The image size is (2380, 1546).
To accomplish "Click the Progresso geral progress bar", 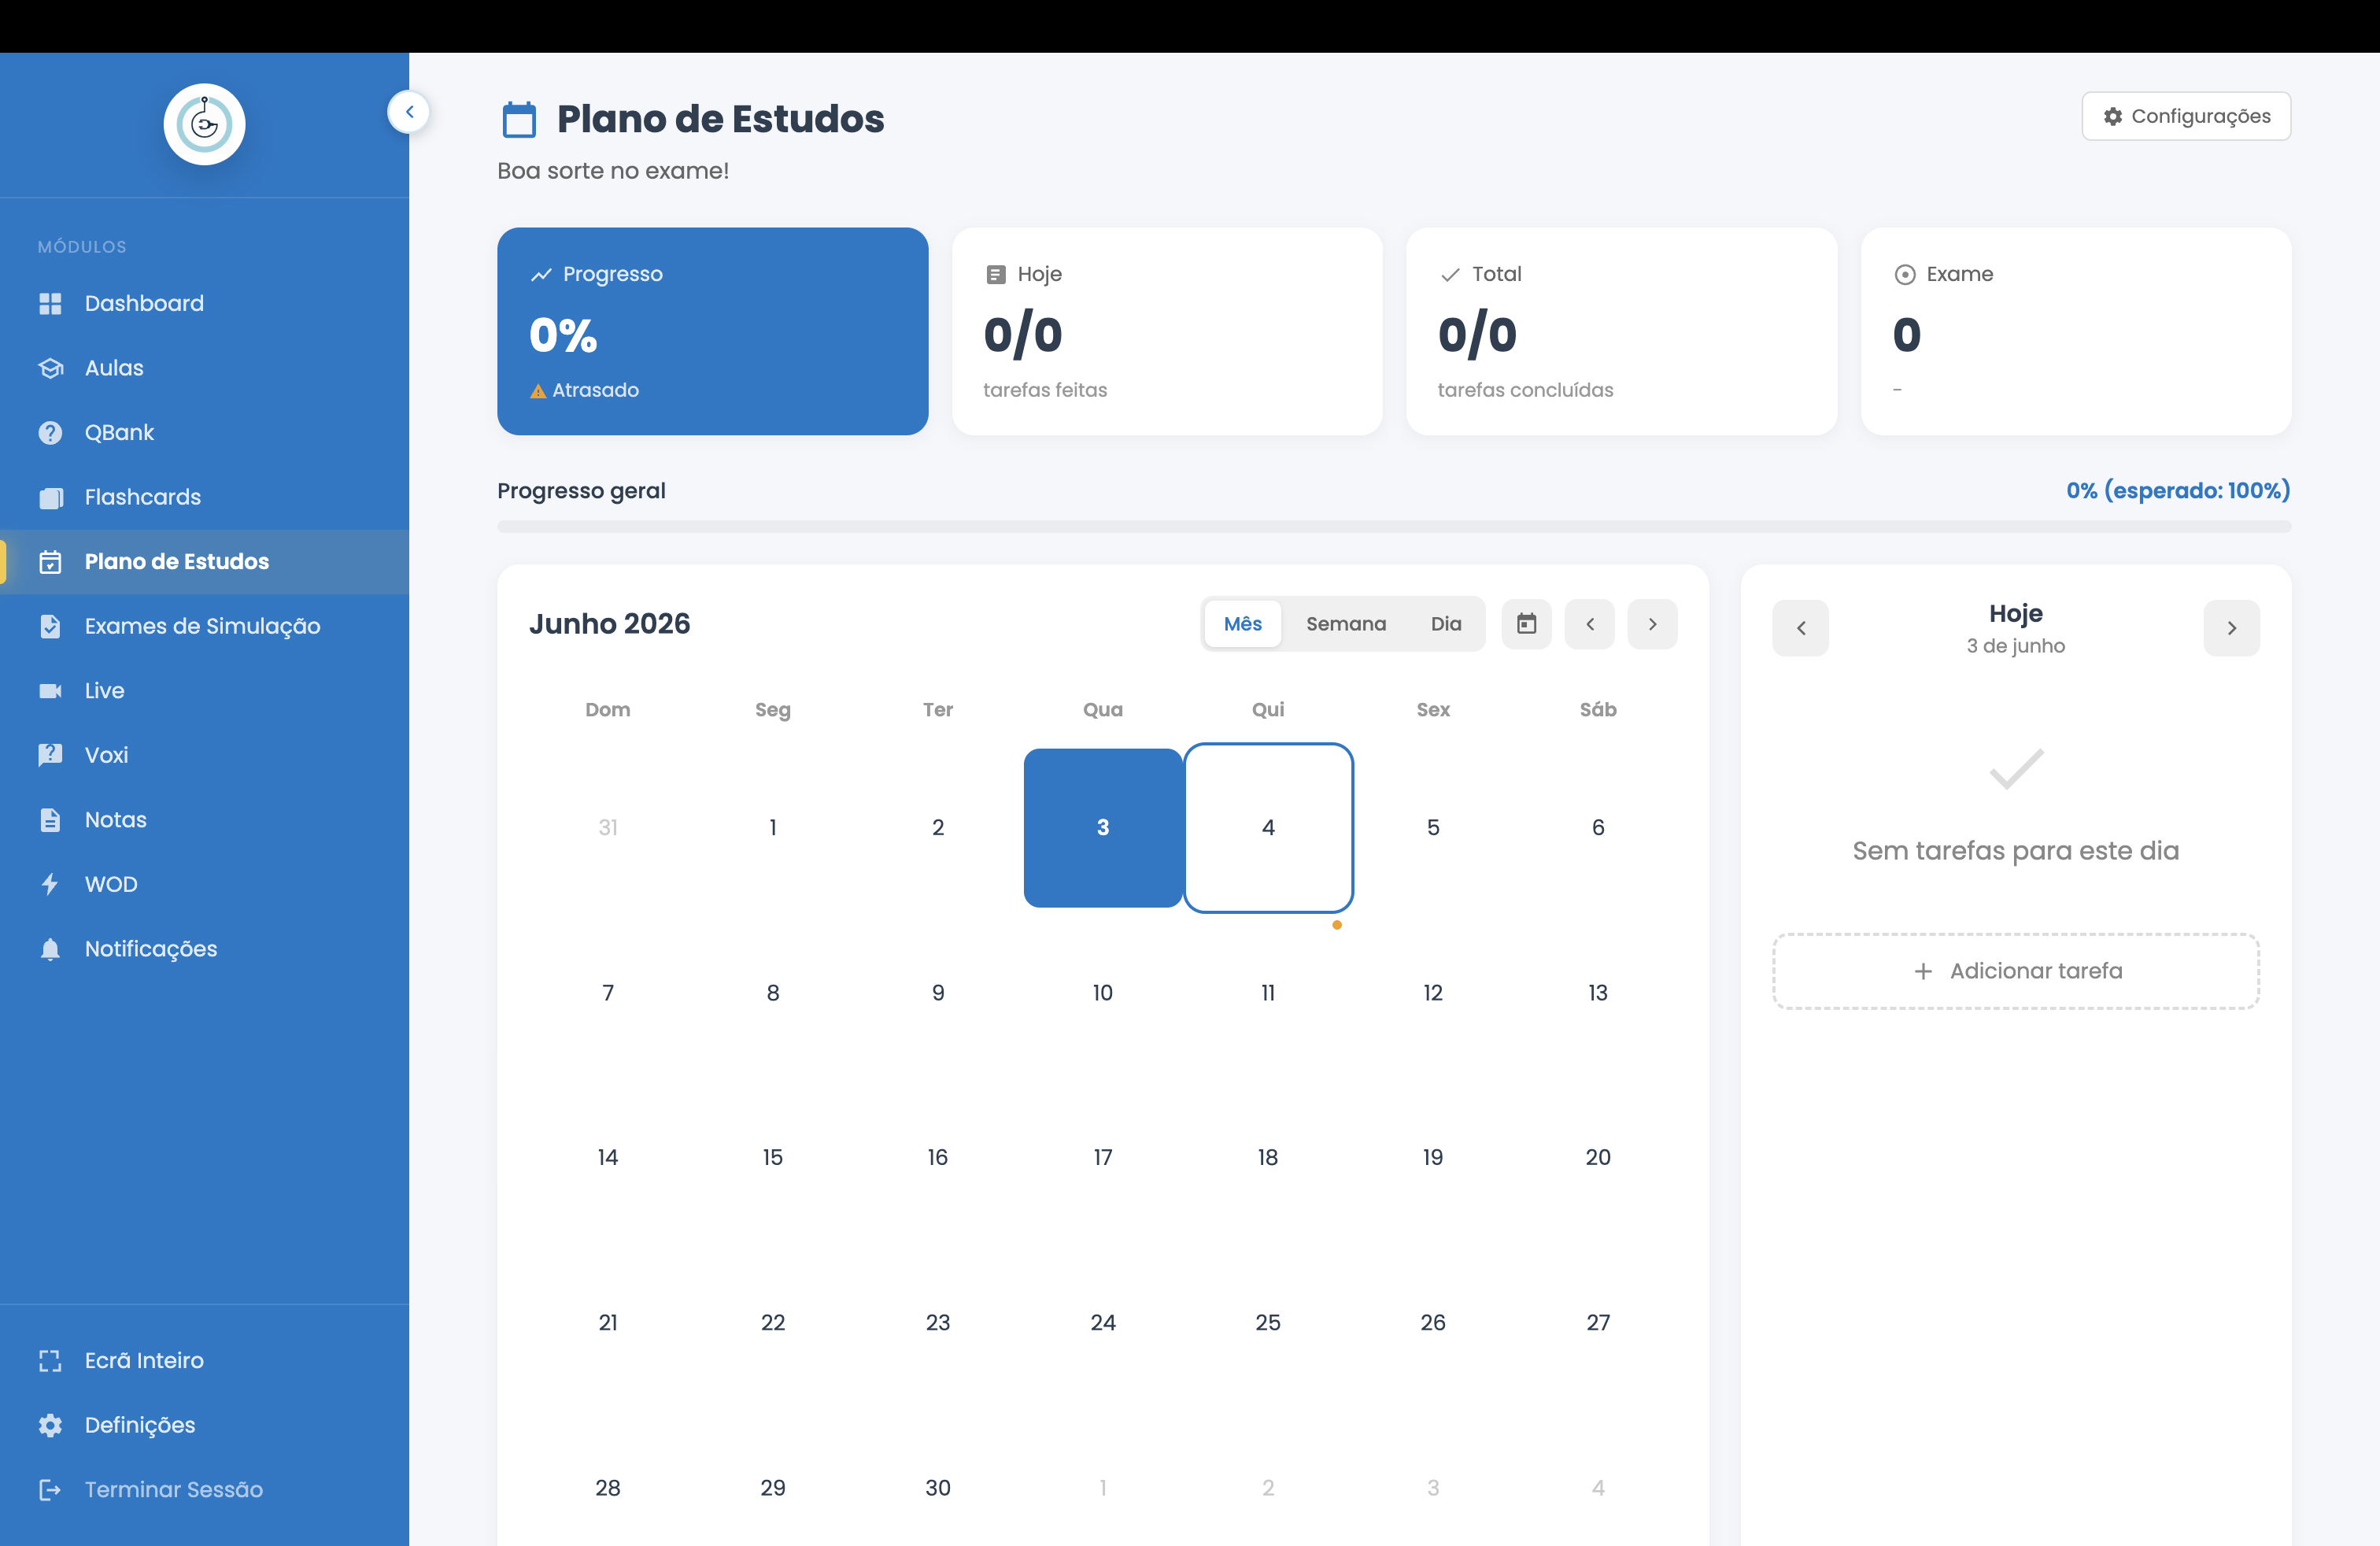I will (x=1393, y=526).
